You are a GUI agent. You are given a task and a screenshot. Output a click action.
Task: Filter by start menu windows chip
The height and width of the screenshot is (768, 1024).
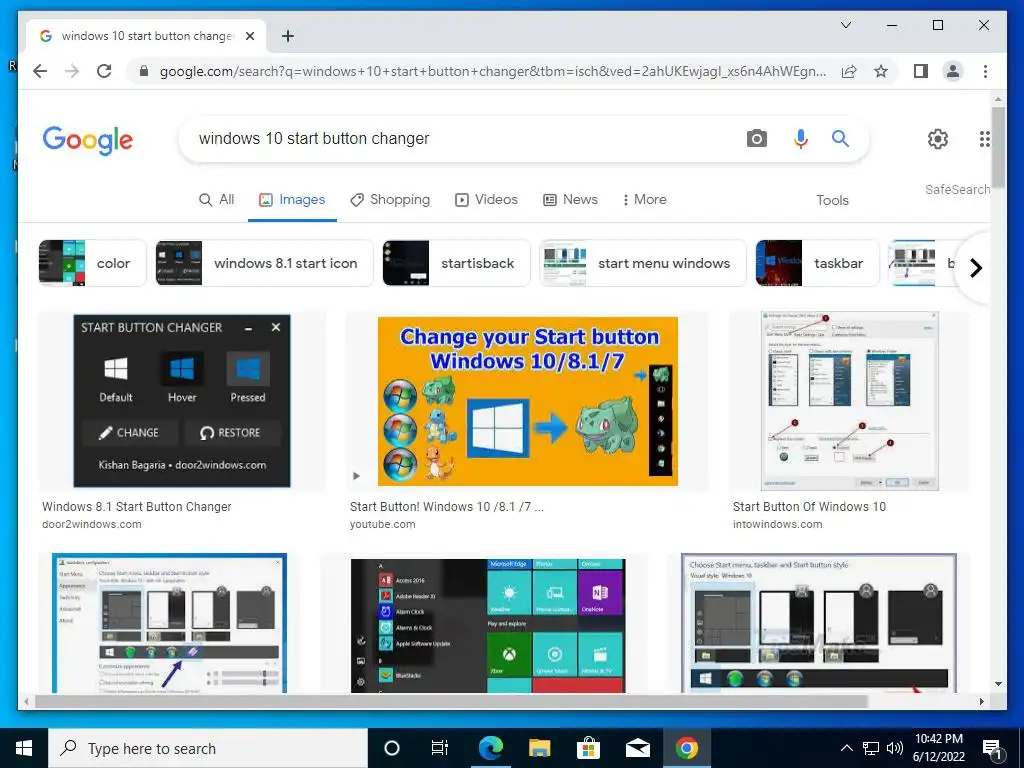click(x=643, y=263)
